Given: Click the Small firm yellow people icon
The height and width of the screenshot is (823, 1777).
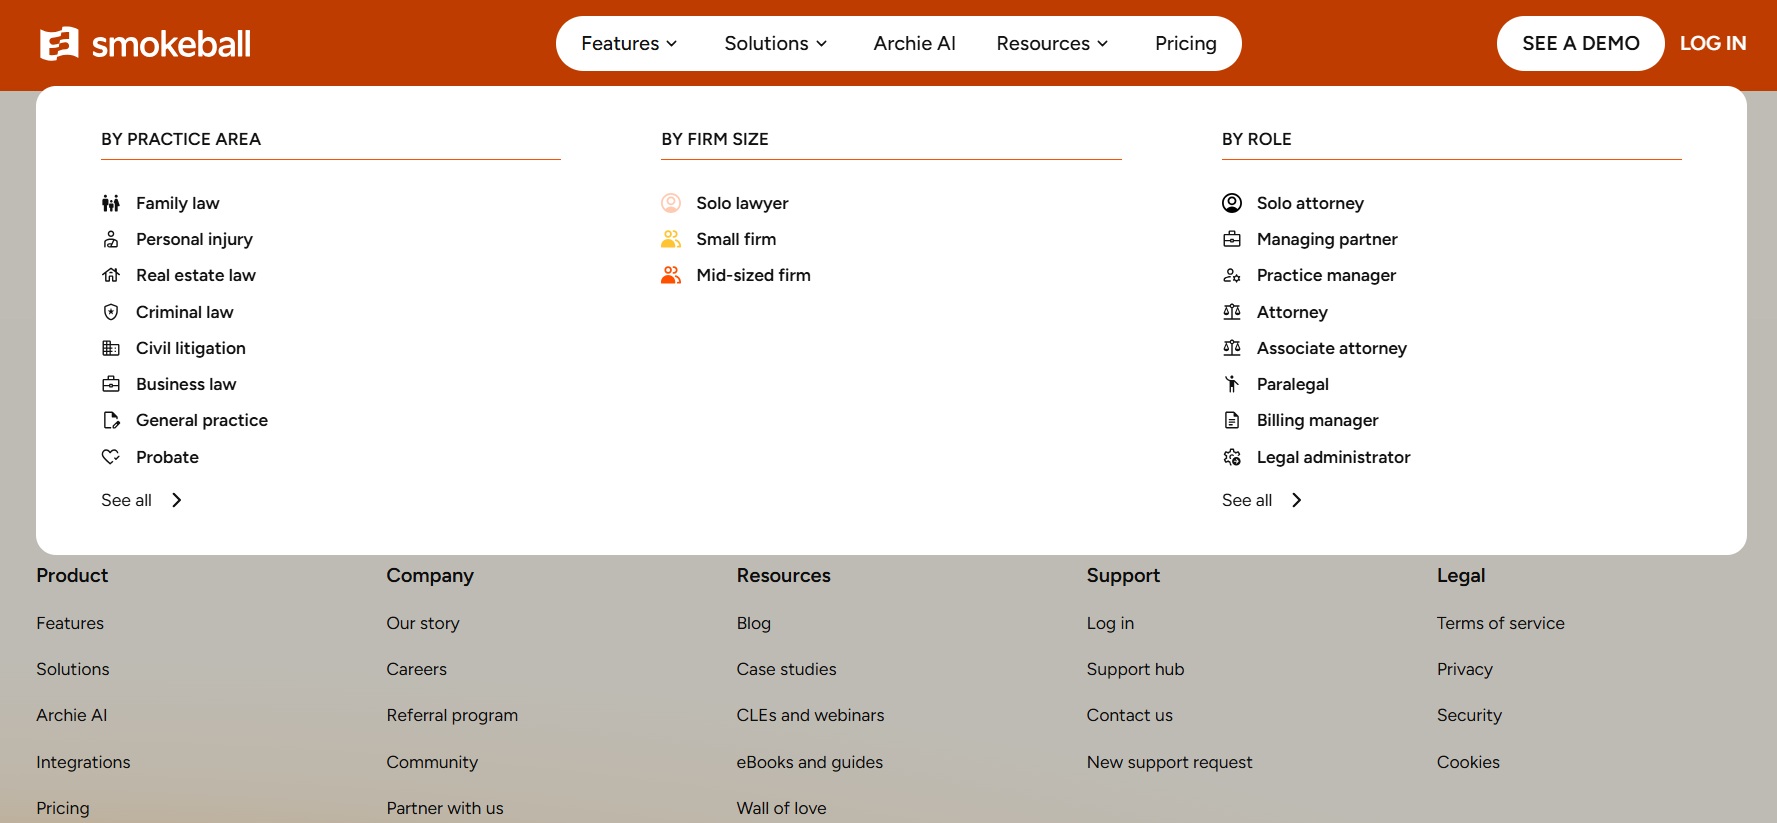Looking at the screenshot, I should (x=671, y=239).
